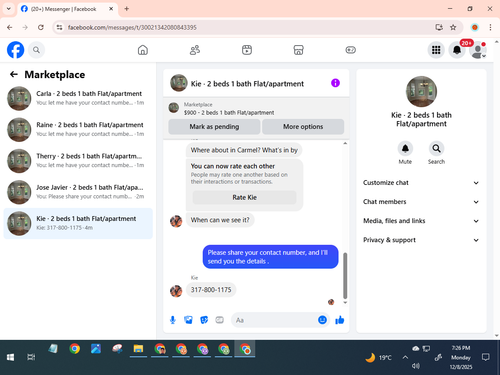Click the message Aa input field
500x375 pixels.
[x=275, y=320]
